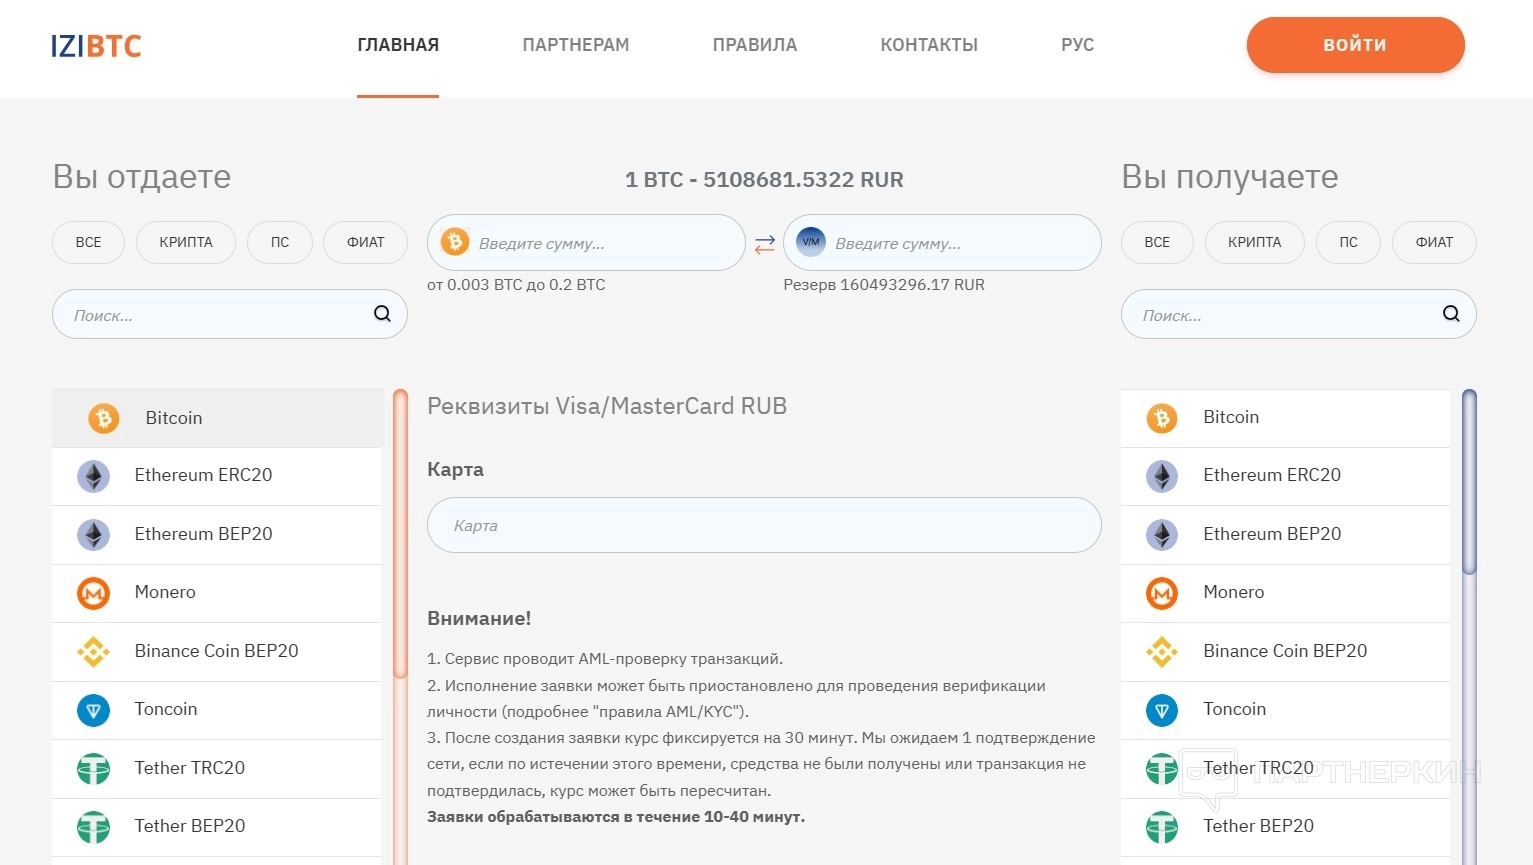
Task: Click the Карта card number field
Action: (x=764, y=525)
